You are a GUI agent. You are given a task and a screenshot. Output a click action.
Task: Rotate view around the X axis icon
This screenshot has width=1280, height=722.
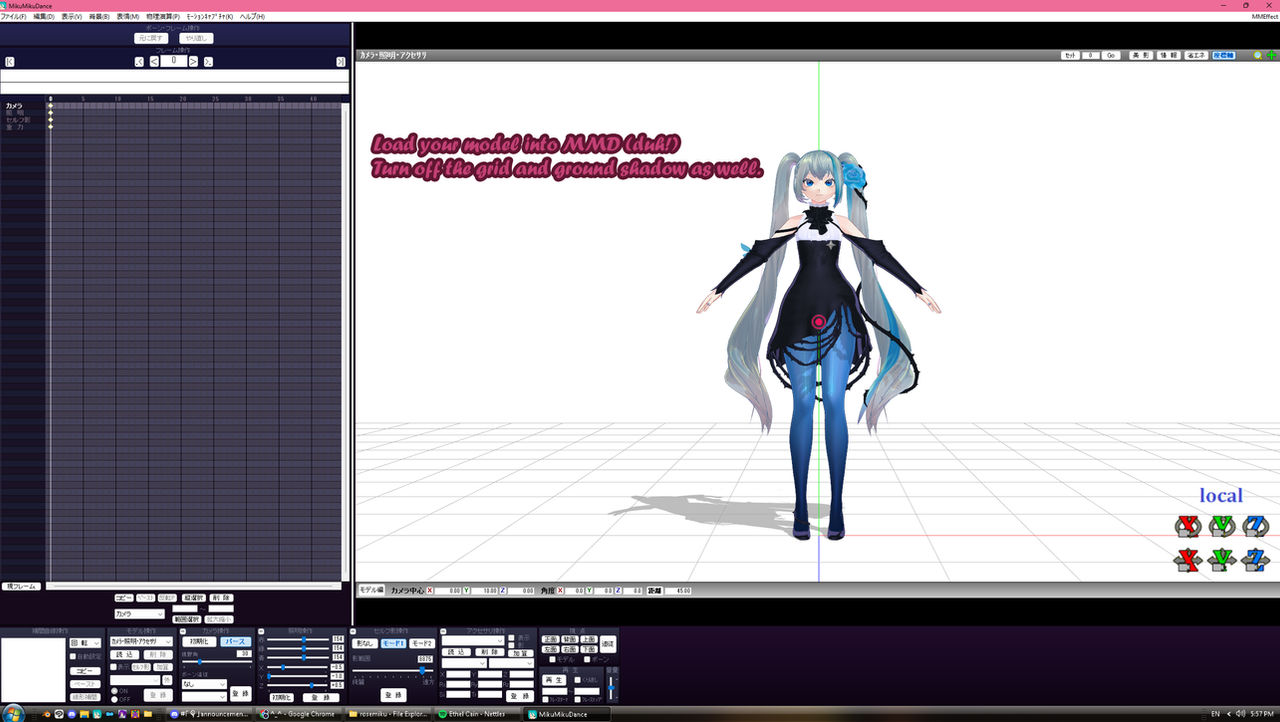pos(1188,526)
